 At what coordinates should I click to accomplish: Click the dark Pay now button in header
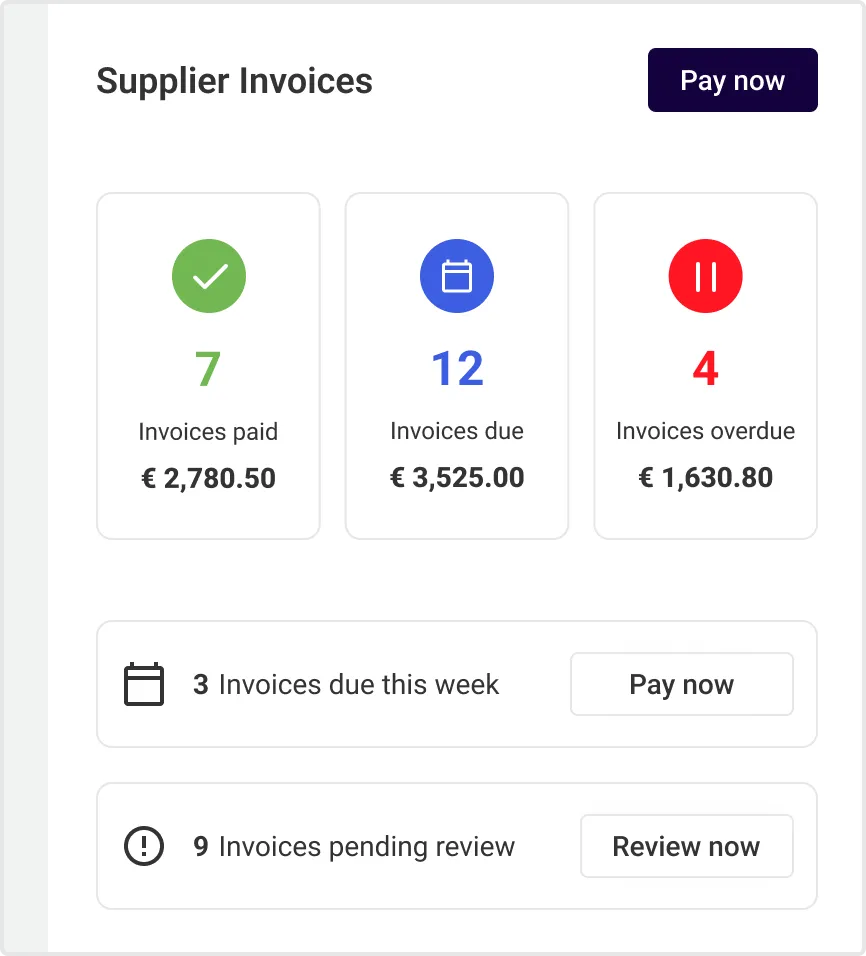[732, 80]
